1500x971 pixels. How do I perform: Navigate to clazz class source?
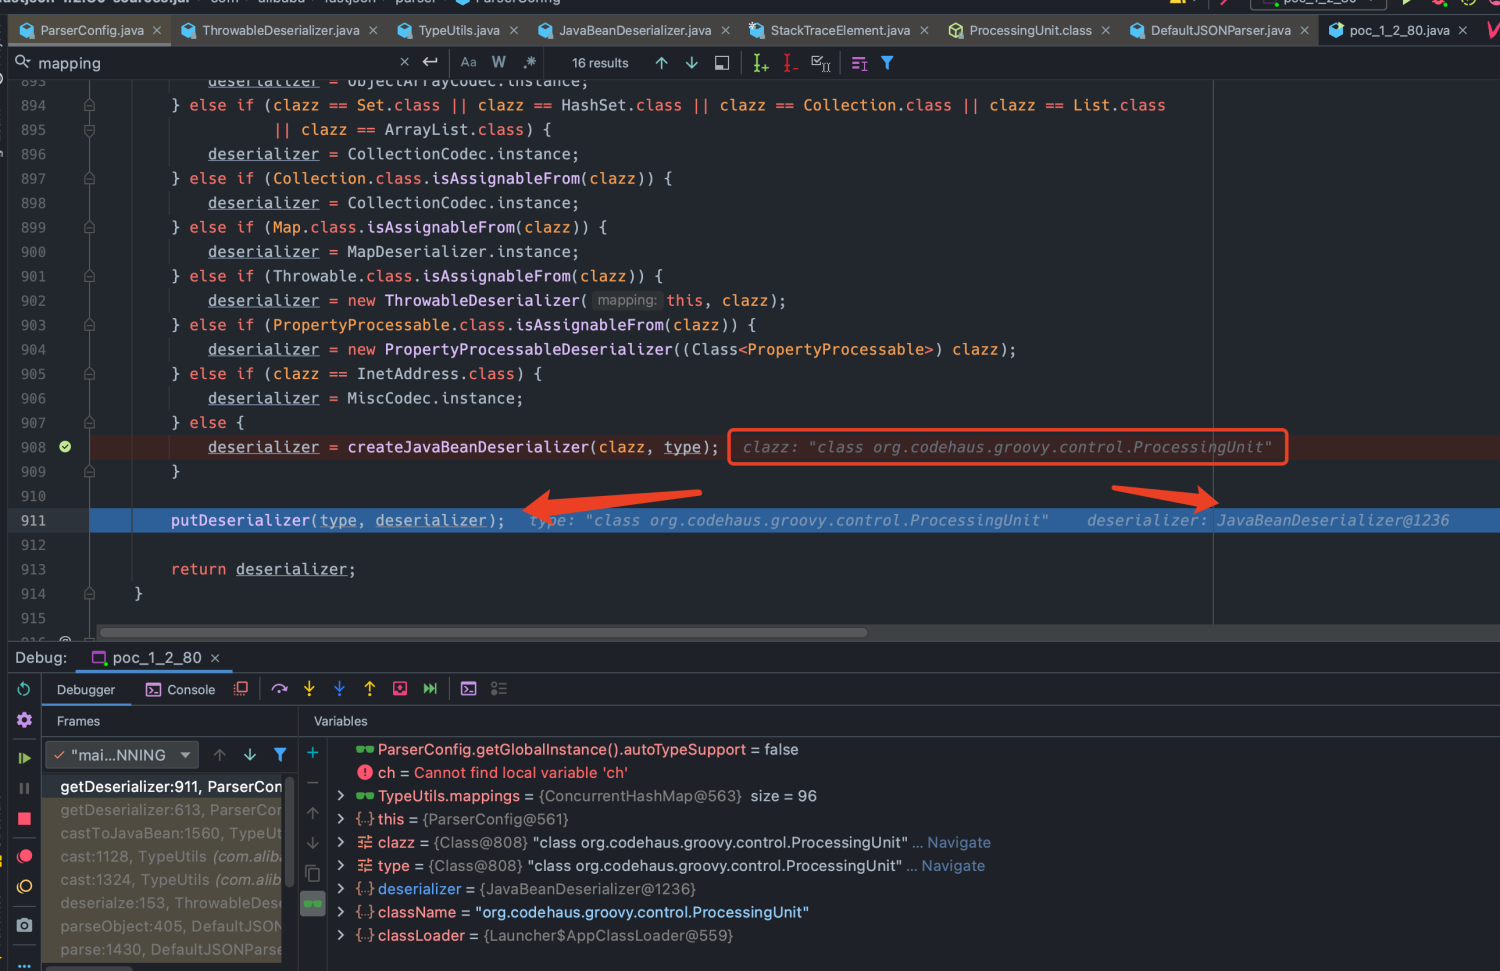pos(959,843)
